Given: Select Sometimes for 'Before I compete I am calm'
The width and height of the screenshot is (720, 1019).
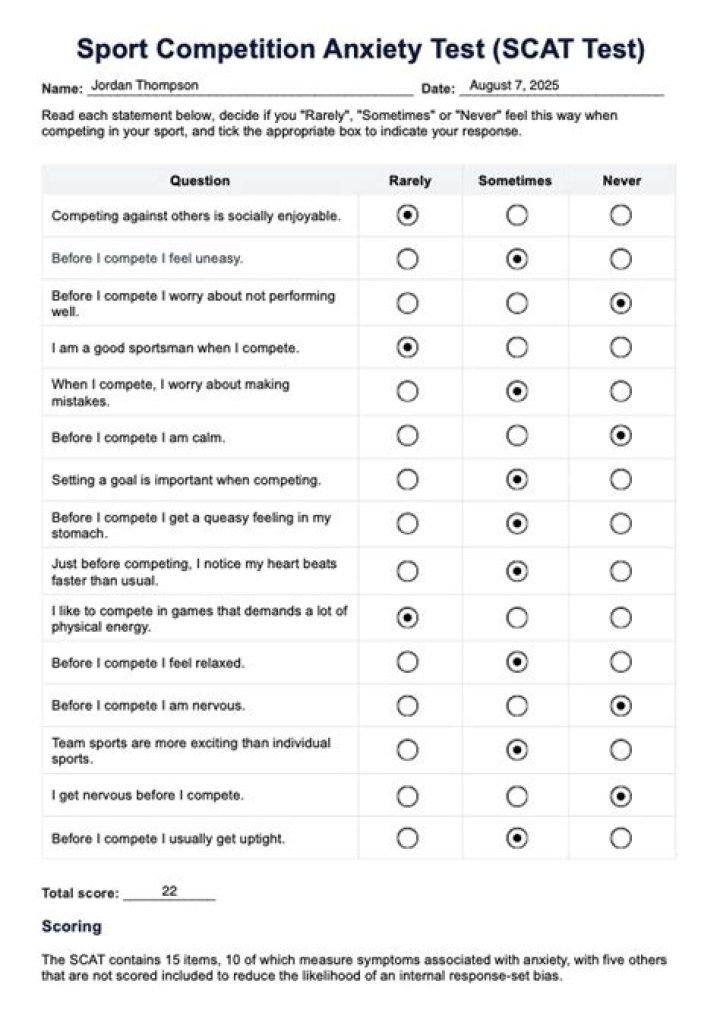Looking at the screenshot, I should pyautogui.click(x=517, y=435).
